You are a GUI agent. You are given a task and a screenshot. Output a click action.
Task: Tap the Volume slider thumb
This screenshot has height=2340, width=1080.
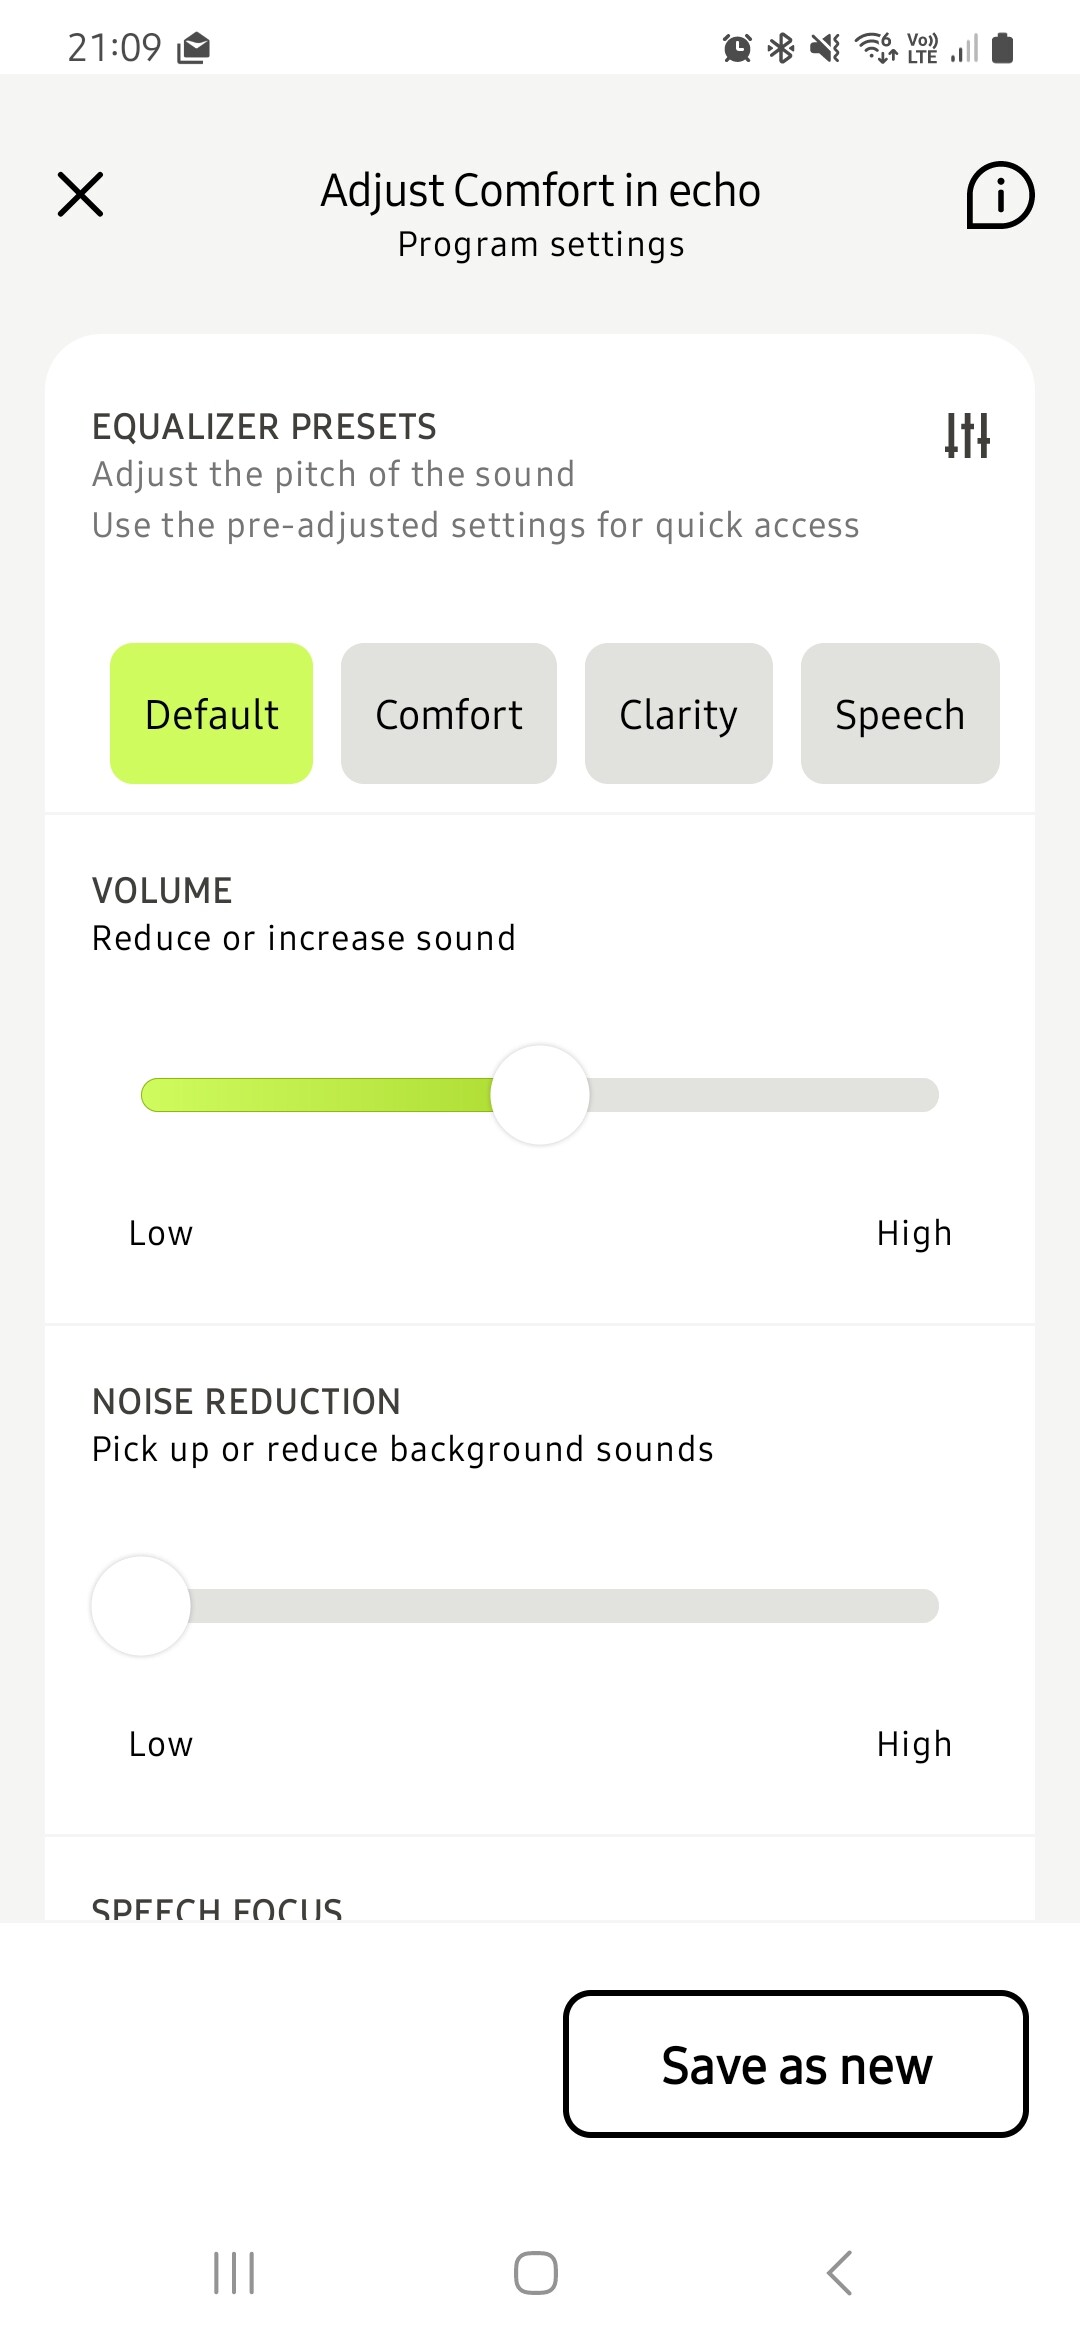point(540,1095)
